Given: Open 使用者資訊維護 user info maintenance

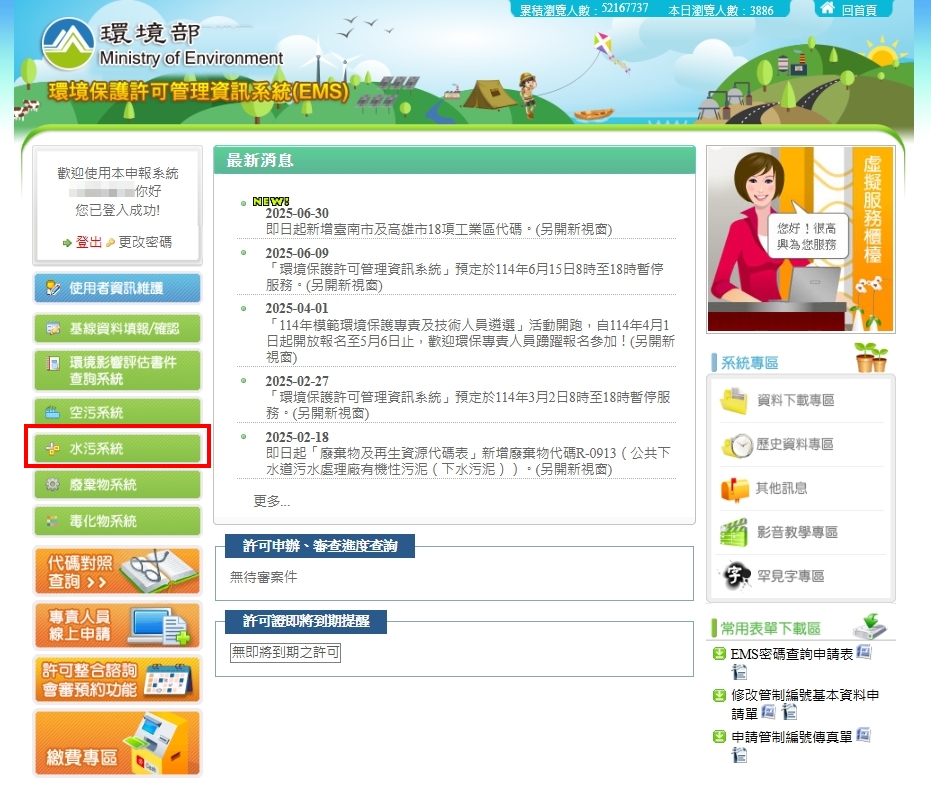Looking at the screenshot, I should pos(117,288).
